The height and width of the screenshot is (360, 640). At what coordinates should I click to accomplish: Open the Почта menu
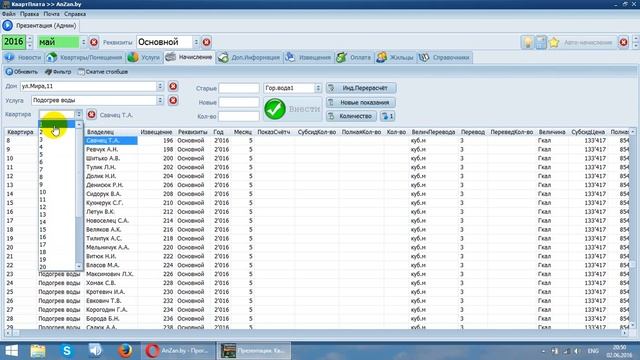click(51, 14)
